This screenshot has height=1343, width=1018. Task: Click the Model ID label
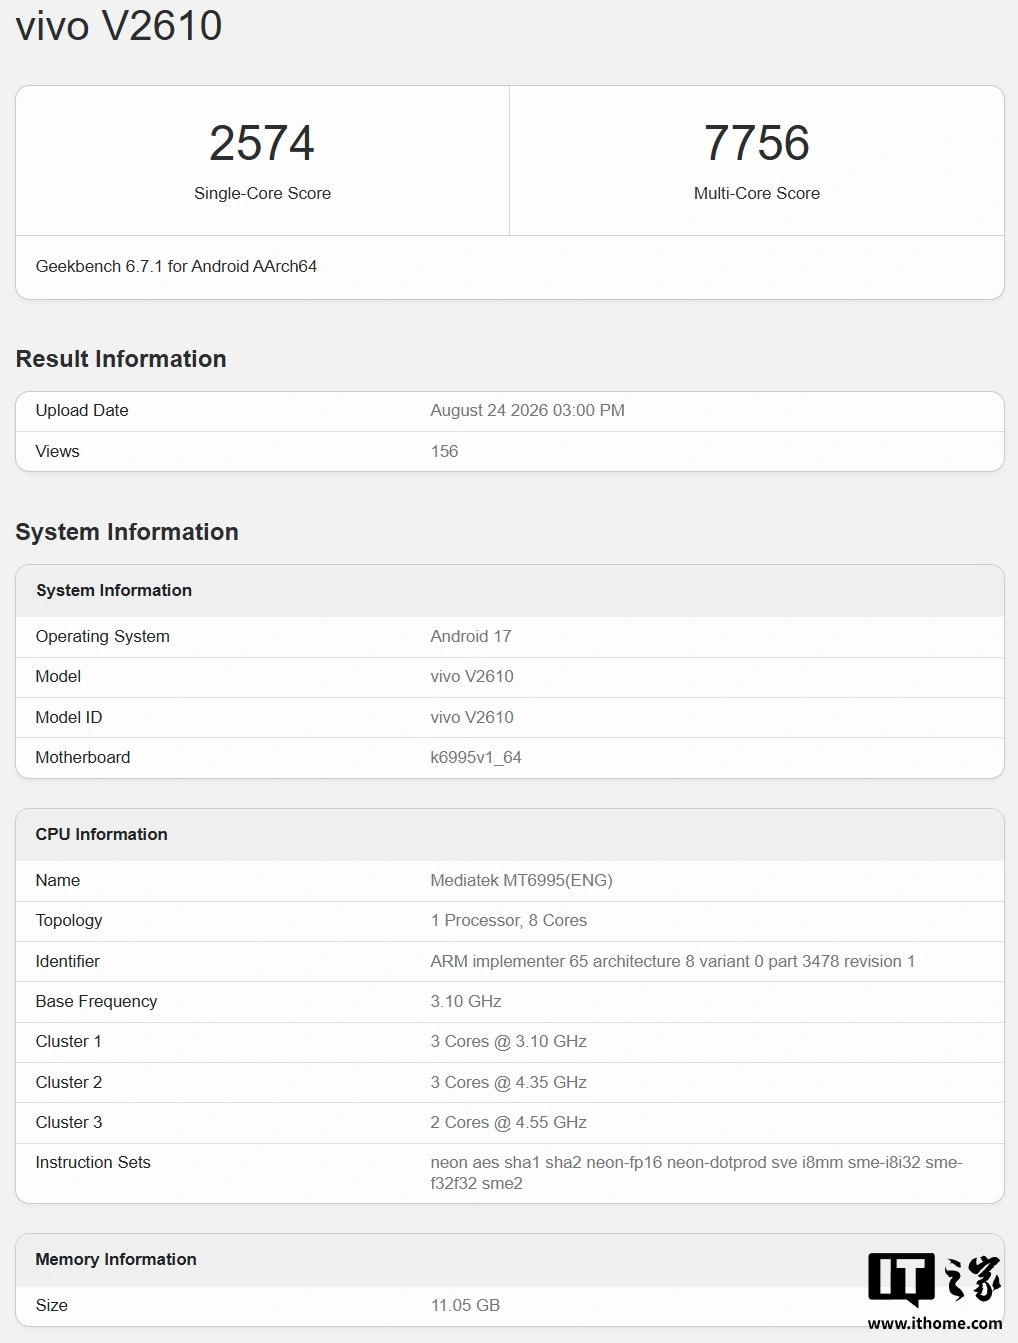coord(69,717)
